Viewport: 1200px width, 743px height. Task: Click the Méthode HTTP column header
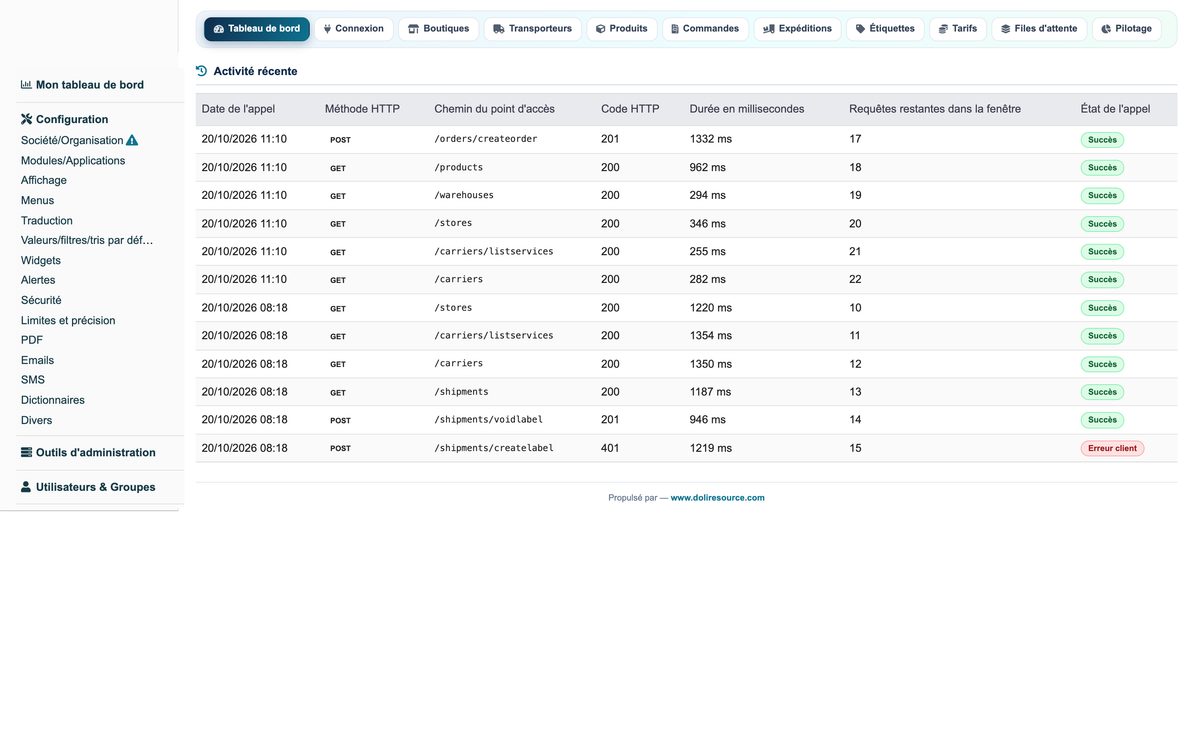[362, 109]
